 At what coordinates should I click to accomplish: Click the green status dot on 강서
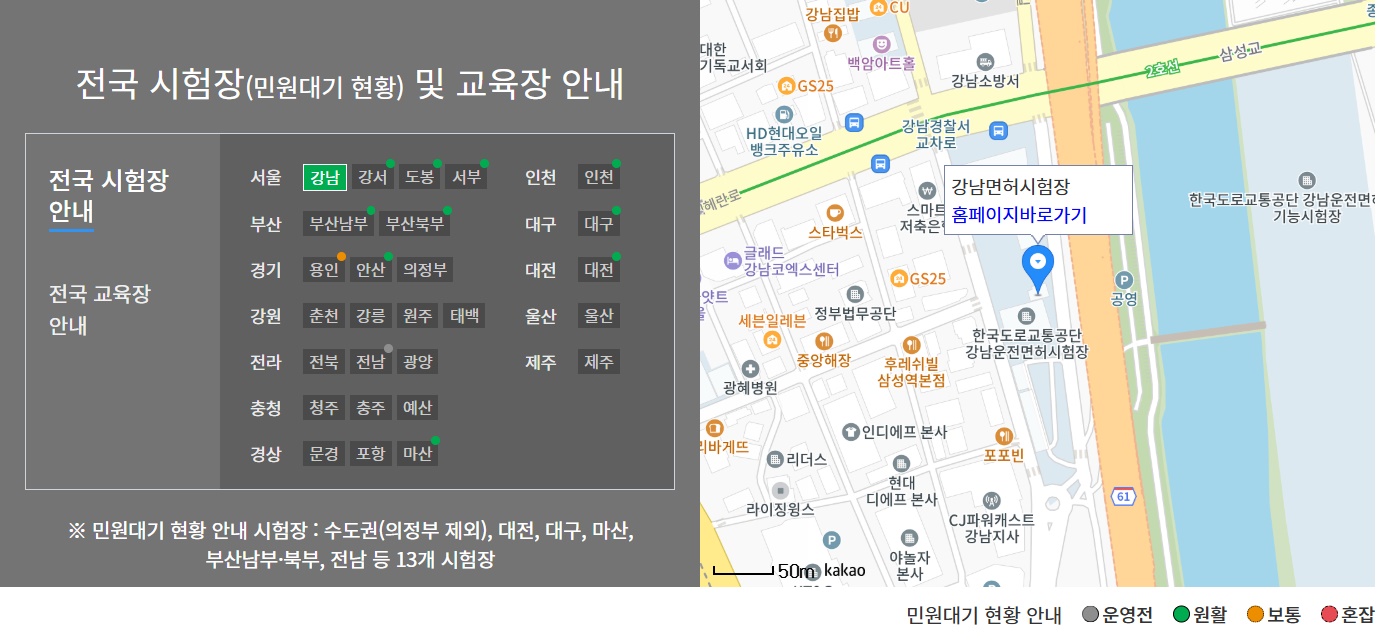click(x=388, y=162)
